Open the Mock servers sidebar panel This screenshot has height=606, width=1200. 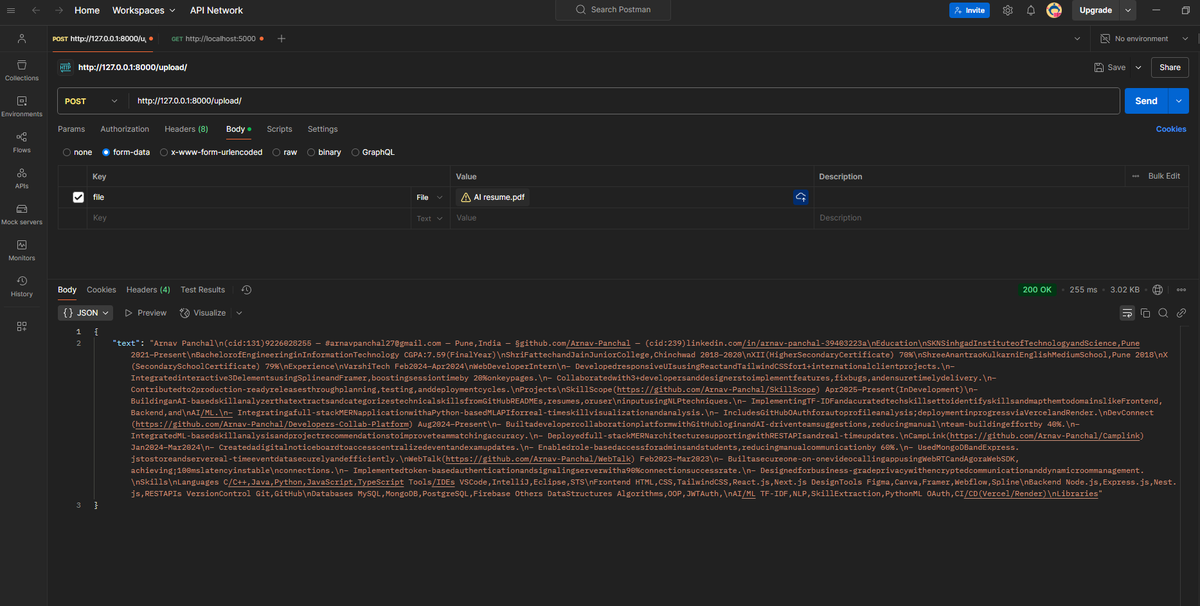coord(21,214)
